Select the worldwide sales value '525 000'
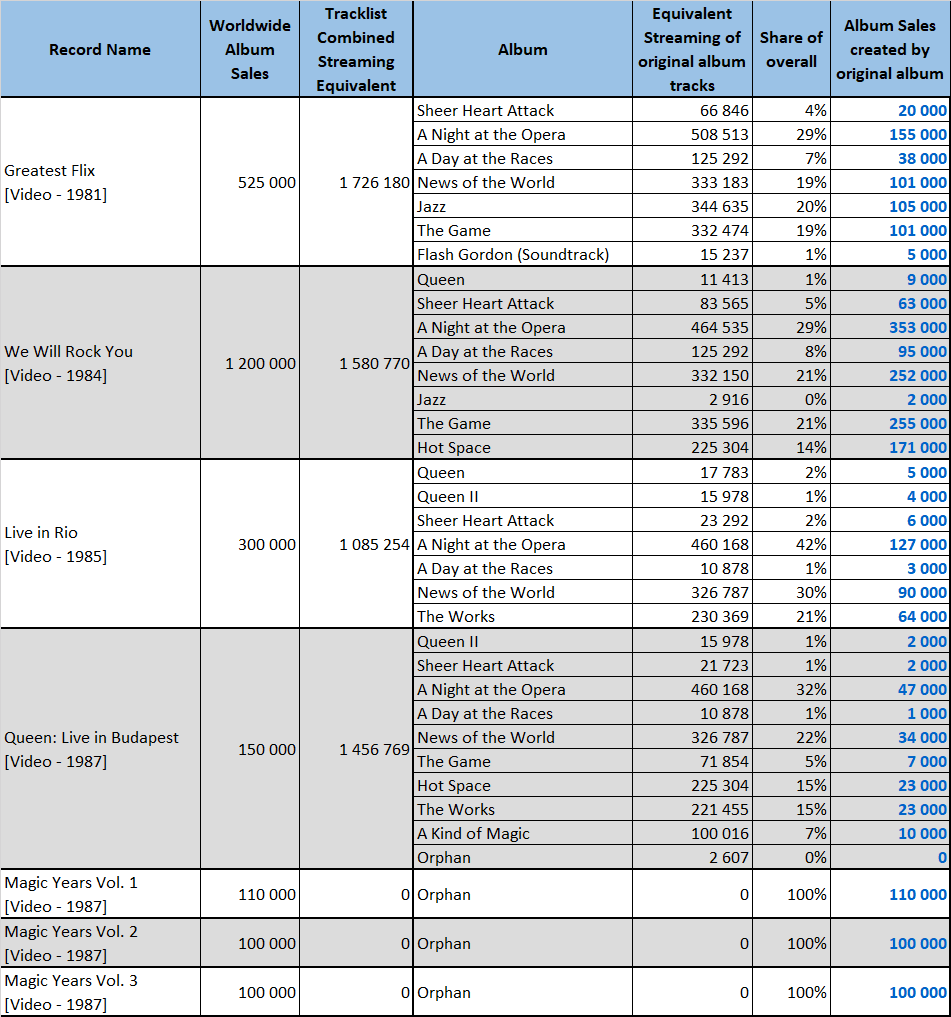This screenshot has width=951, height=1017. pos(267,183)
